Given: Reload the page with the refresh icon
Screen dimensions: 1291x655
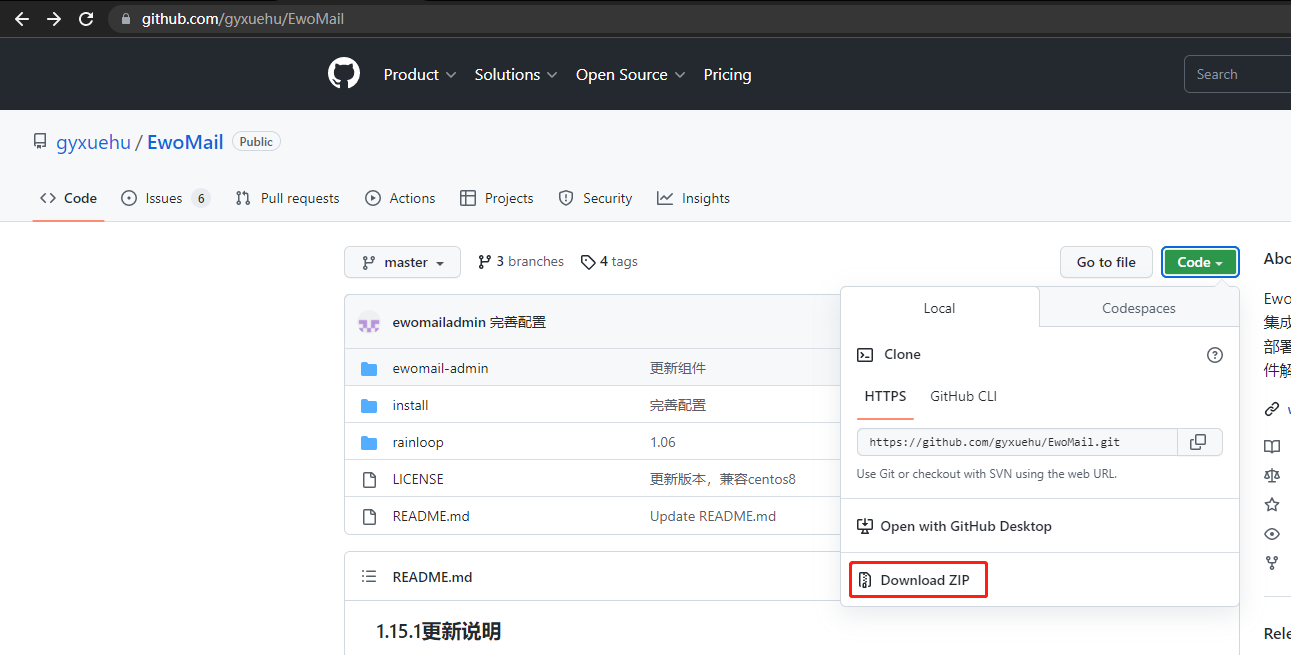Looking at the screenshot, I should click(x=86, y=19).
